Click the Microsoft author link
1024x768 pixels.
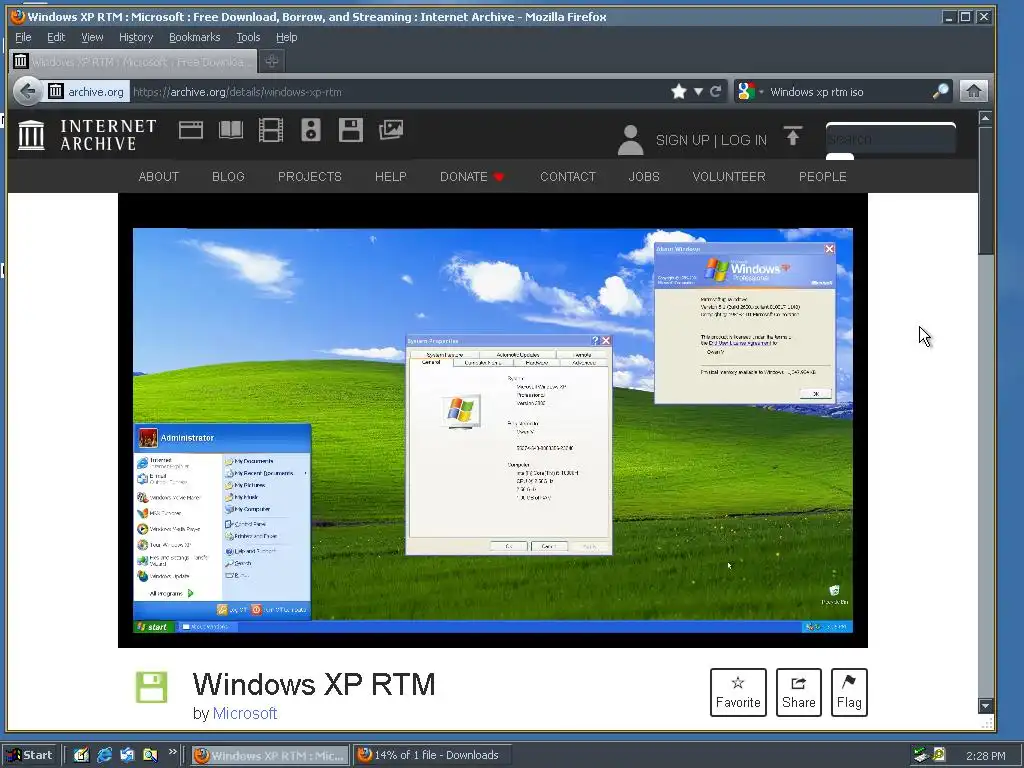pyautogui.click(x=245, y=713)
